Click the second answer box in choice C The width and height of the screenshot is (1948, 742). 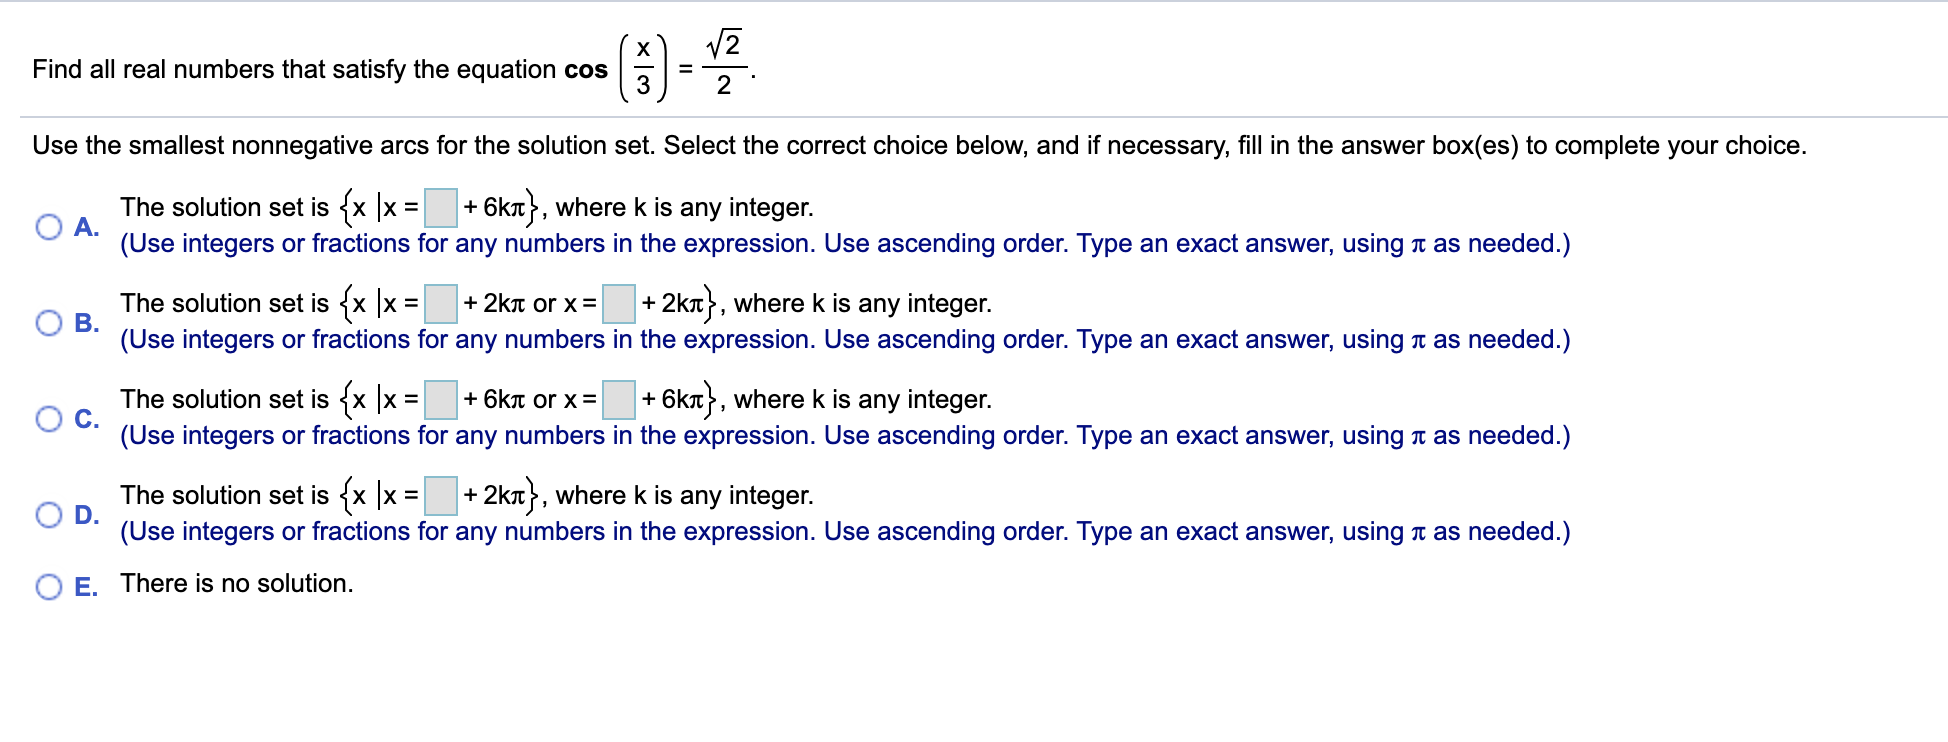[618, 399]
